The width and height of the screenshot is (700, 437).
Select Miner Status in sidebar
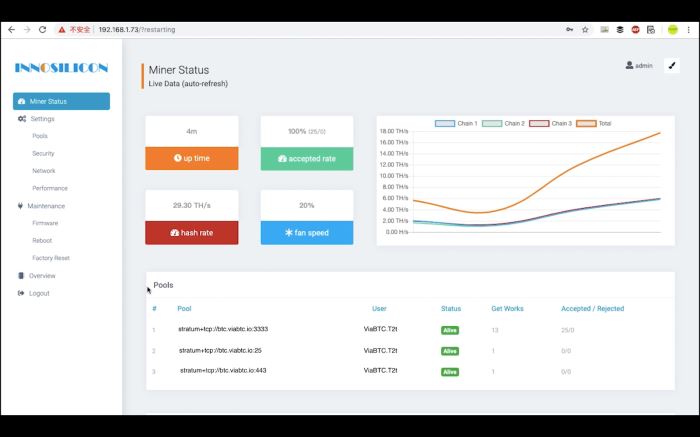[61, 101]
